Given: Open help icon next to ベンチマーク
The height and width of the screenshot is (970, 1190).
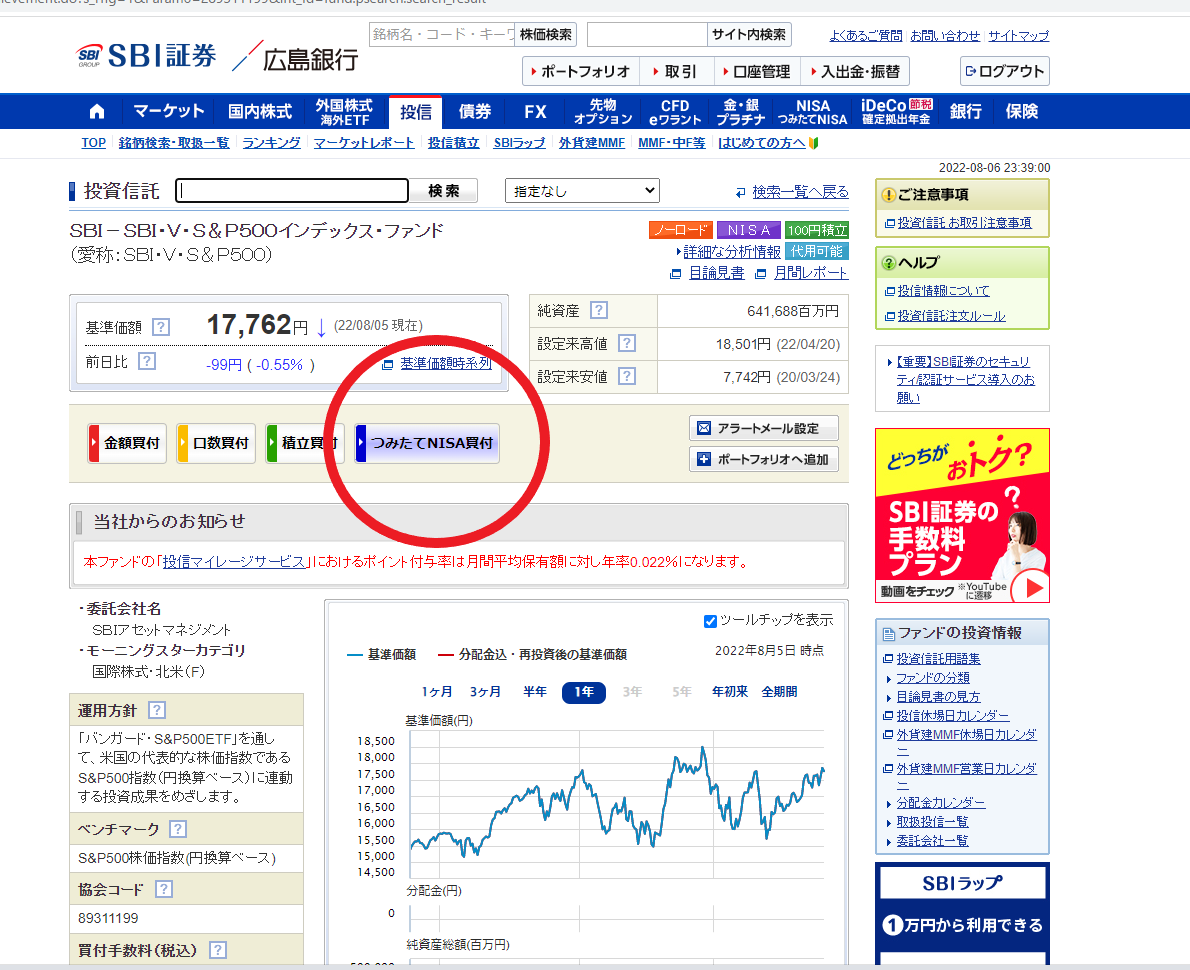Looking at the screenshot, I should coord(178,829).
